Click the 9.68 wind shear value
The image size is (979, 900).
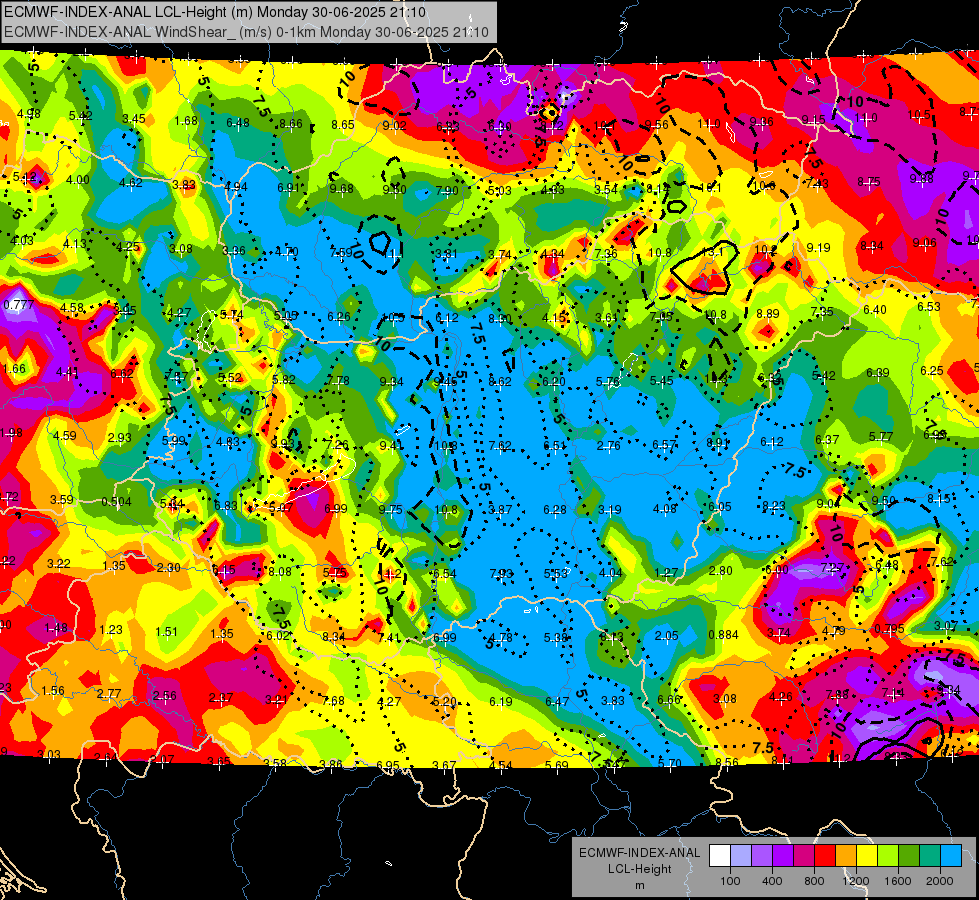(x=342, y=189)
